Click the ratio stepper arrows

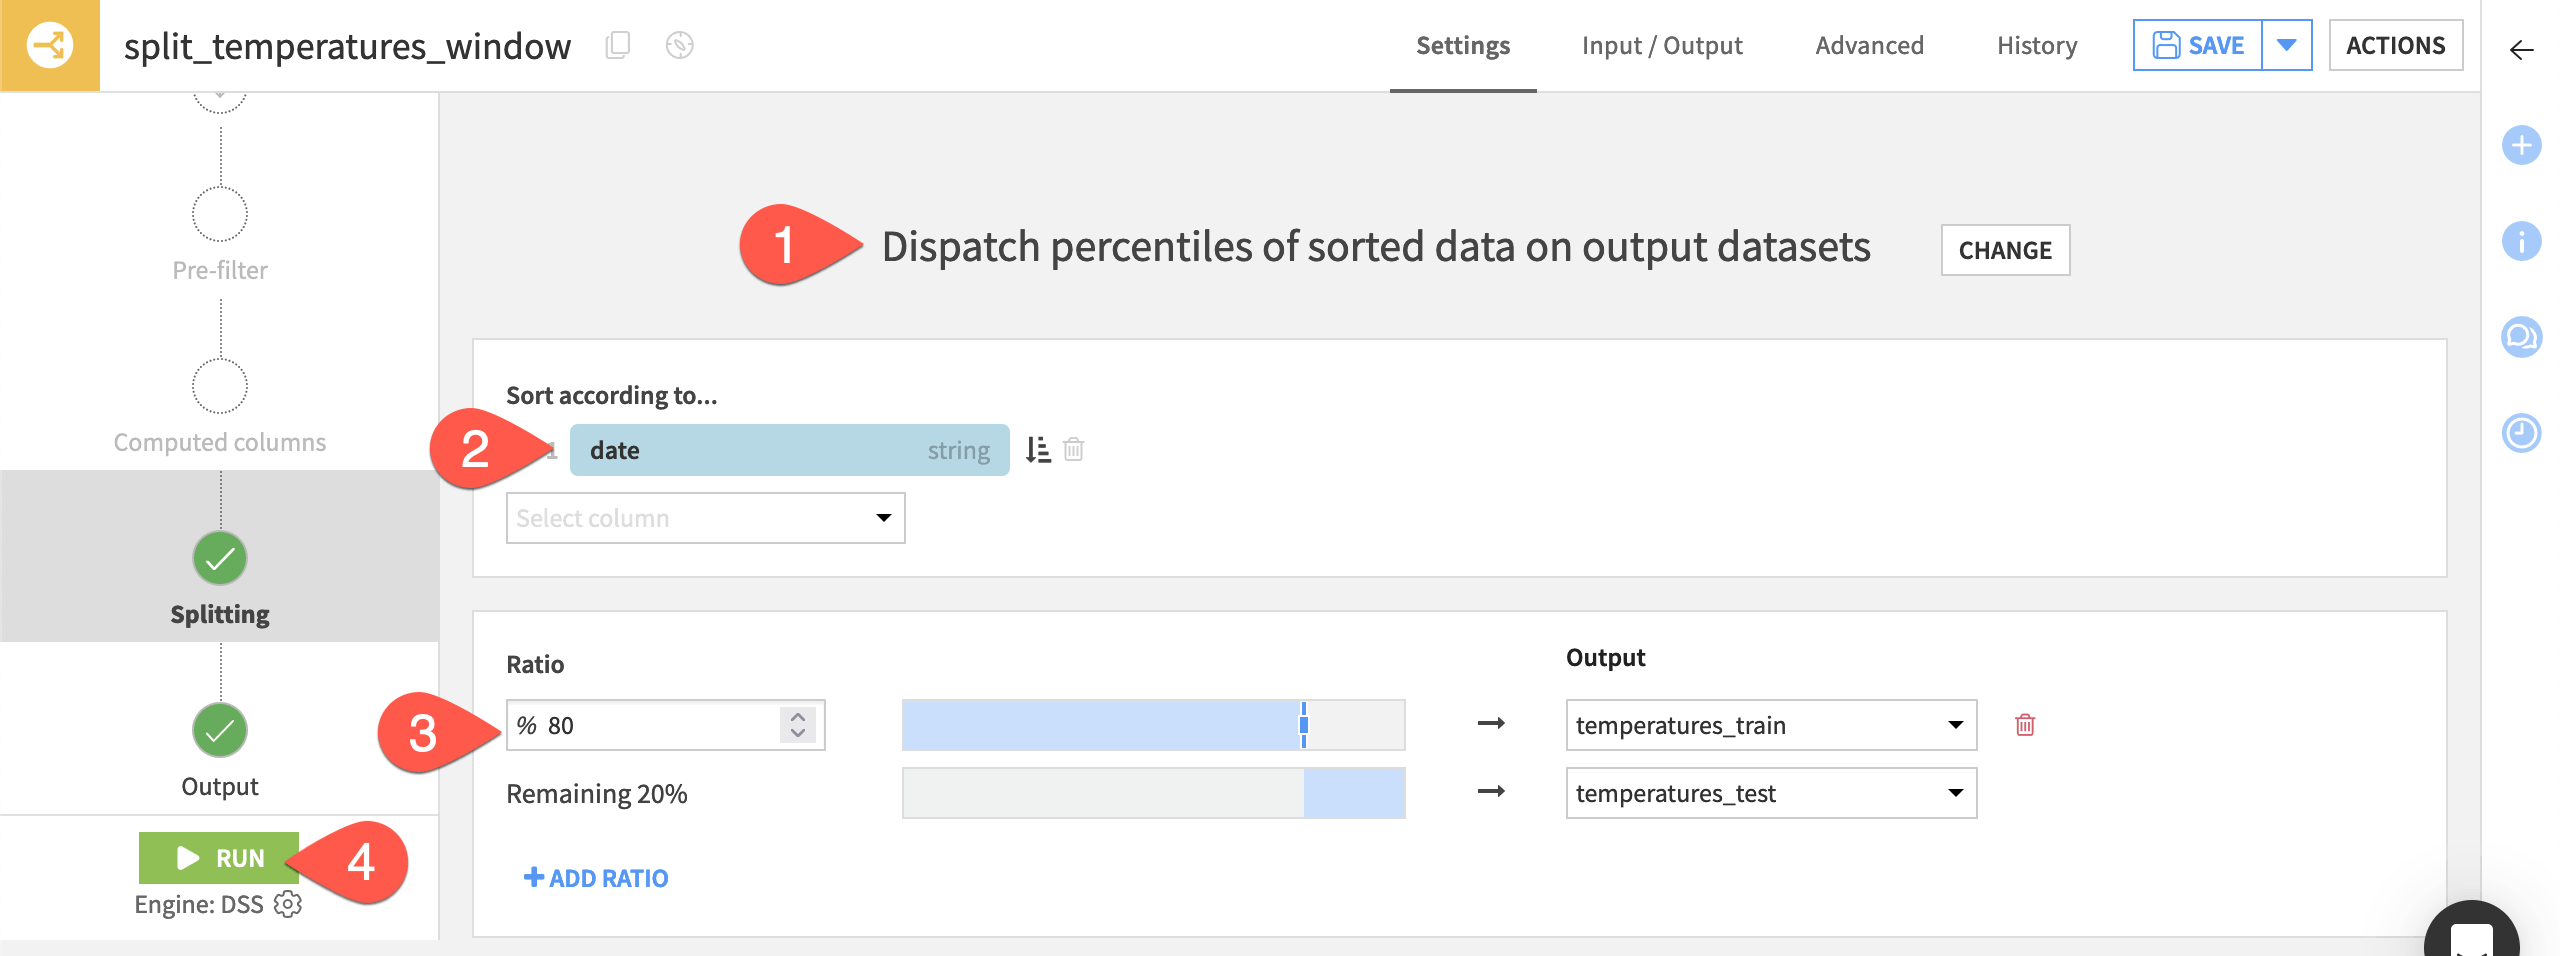tap(798, 725)
